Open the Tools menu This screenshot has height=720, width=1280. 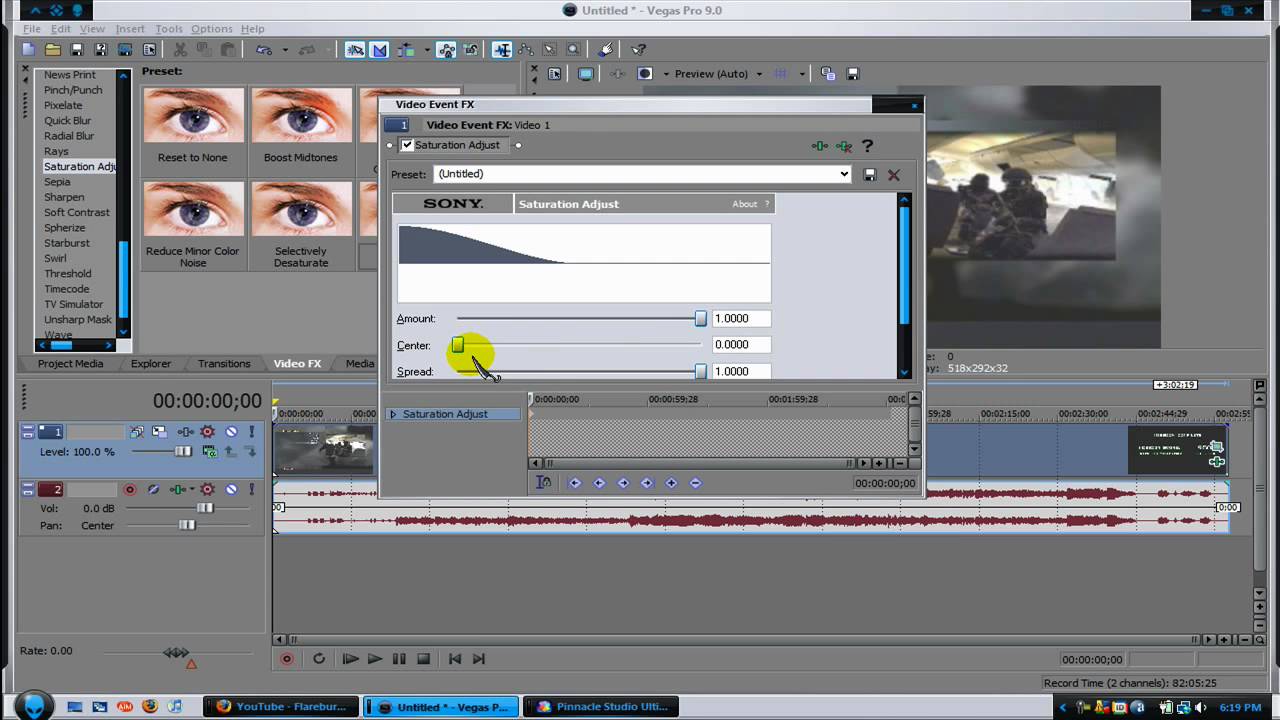click(168, 29)
